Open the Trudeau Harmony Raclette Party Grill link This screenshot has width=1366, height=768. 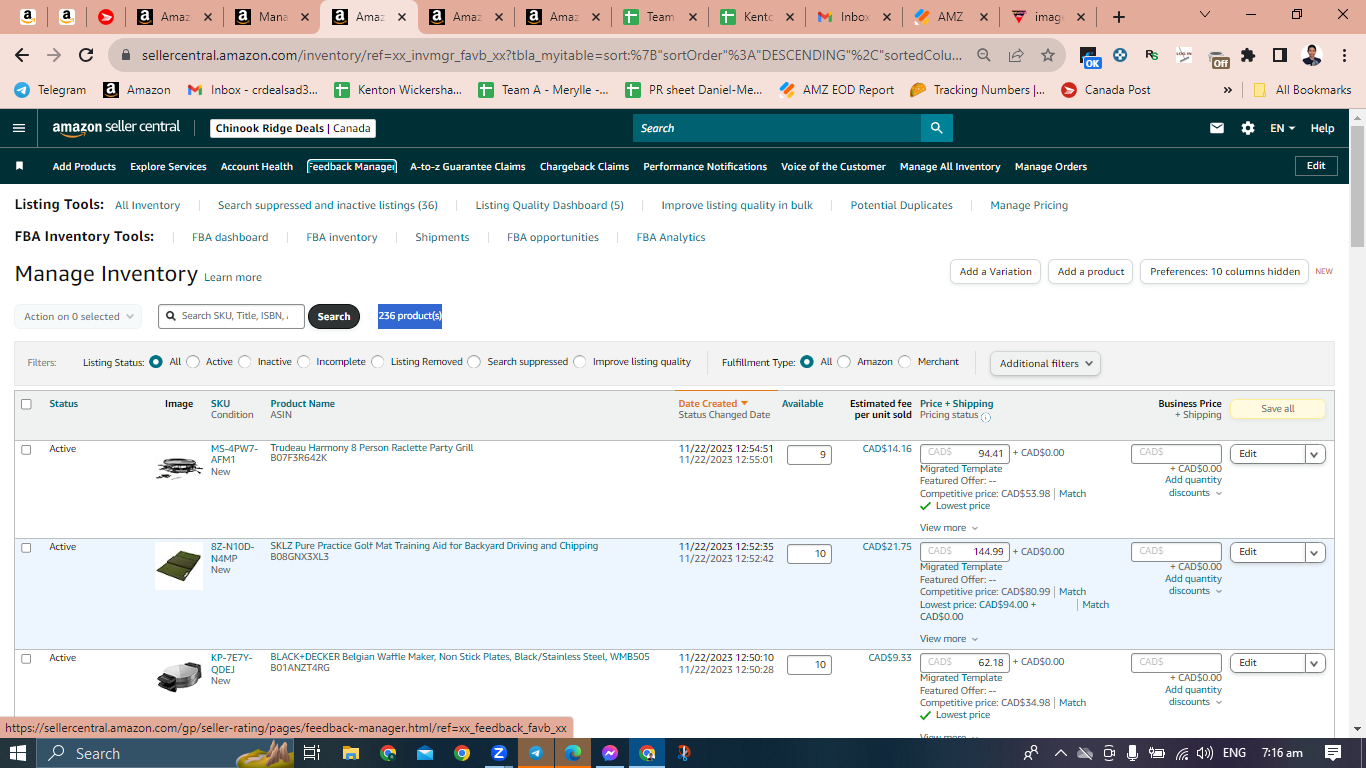tap(372, 447)
